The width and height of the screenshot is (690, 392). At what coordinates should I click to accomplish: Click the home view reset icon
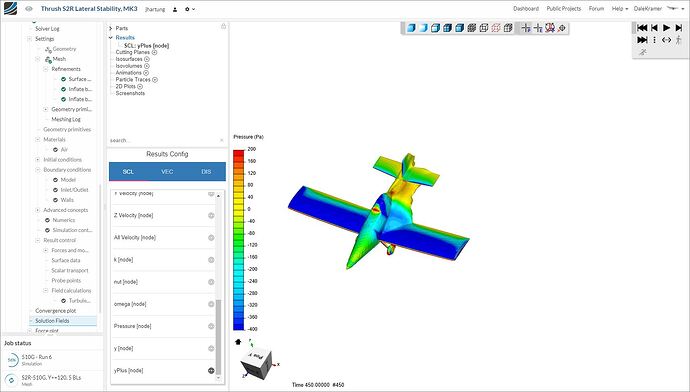tap(238, 341)
